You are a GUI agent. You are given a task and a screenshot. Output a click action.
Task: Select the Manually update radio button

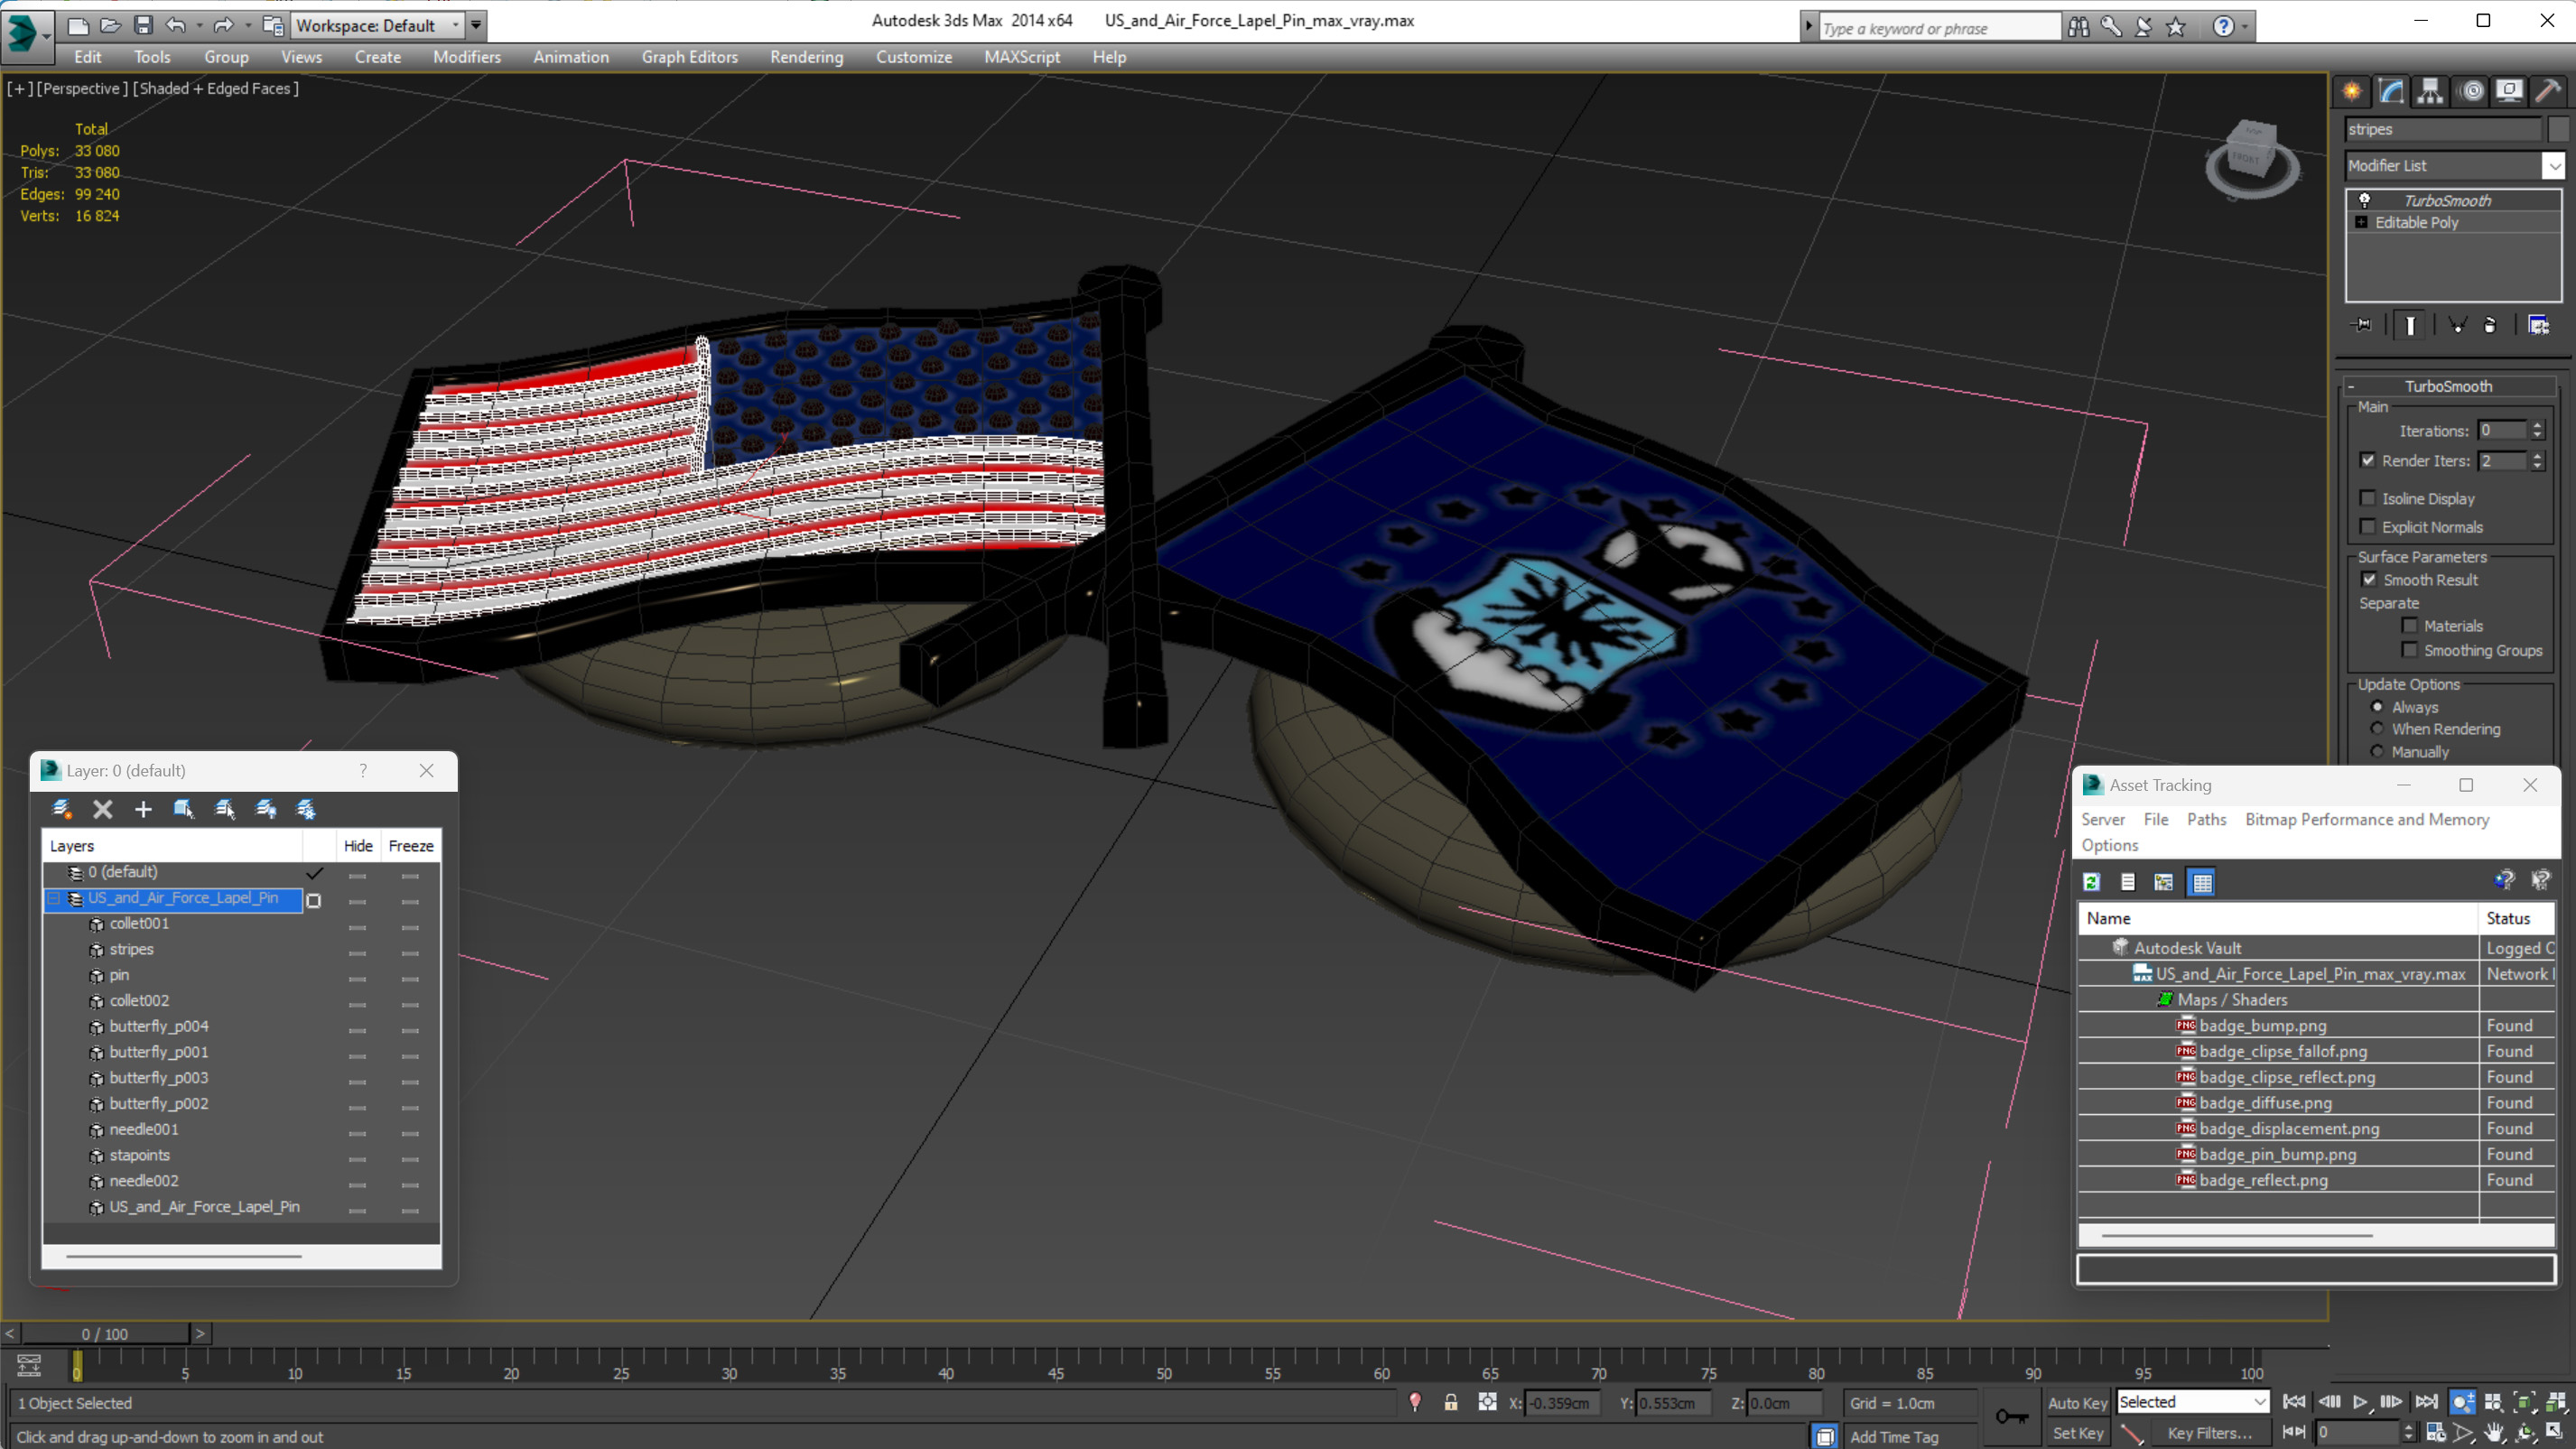[2377, 751]
